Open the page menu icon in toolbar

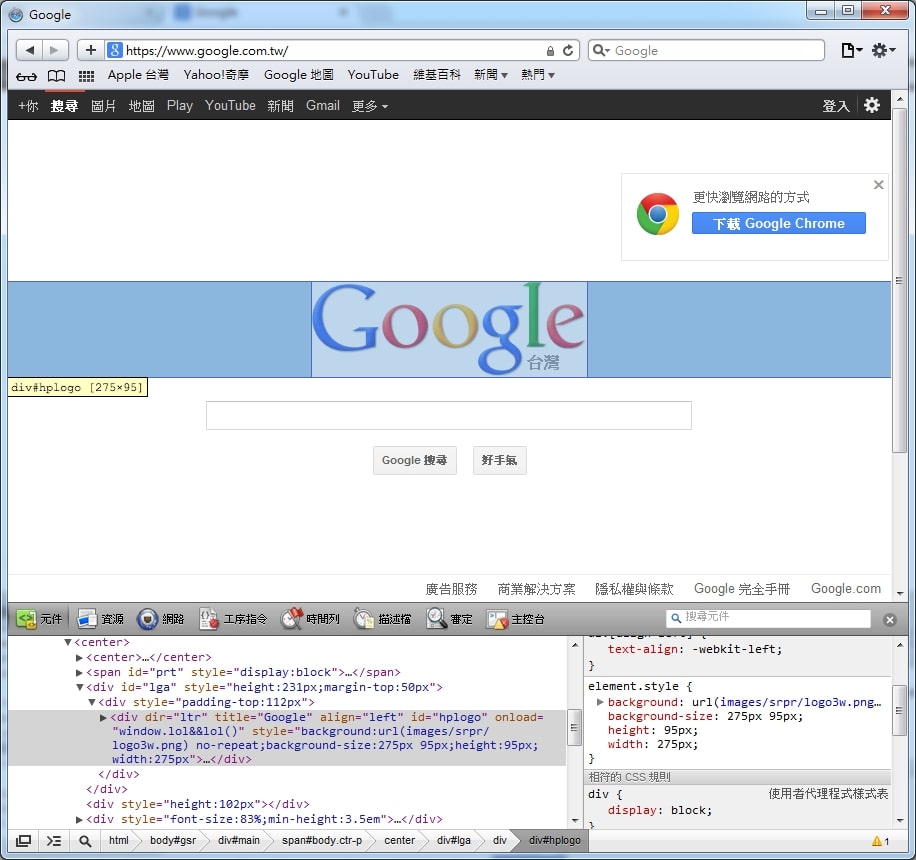[x=852, y=50]
